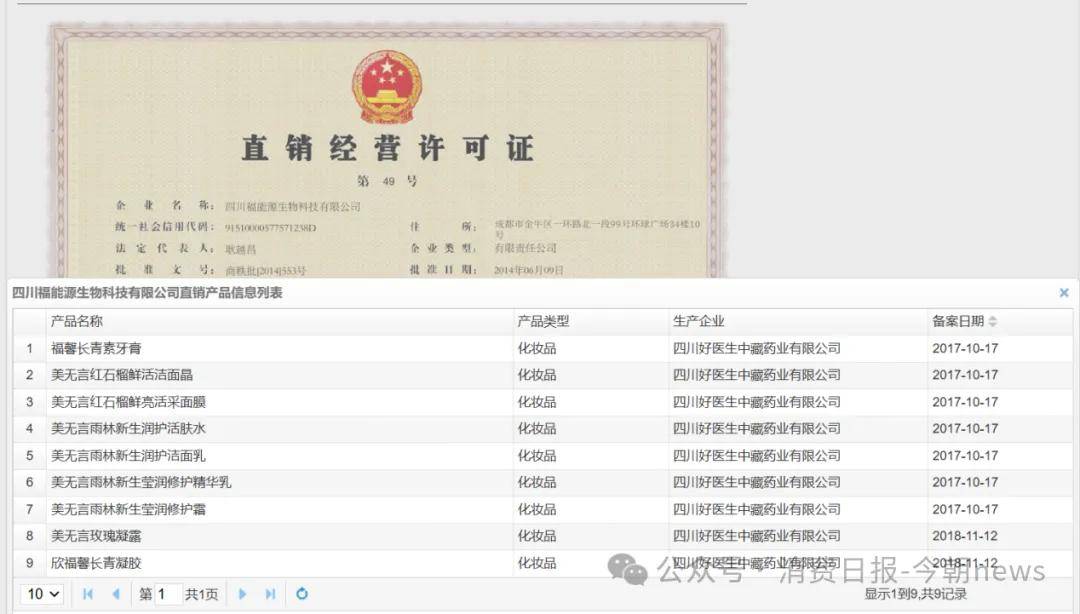Click date 2017-10-17 in row 7
Image resolution: width=1080 pixels, height=614 pixels.
point(965,509)
